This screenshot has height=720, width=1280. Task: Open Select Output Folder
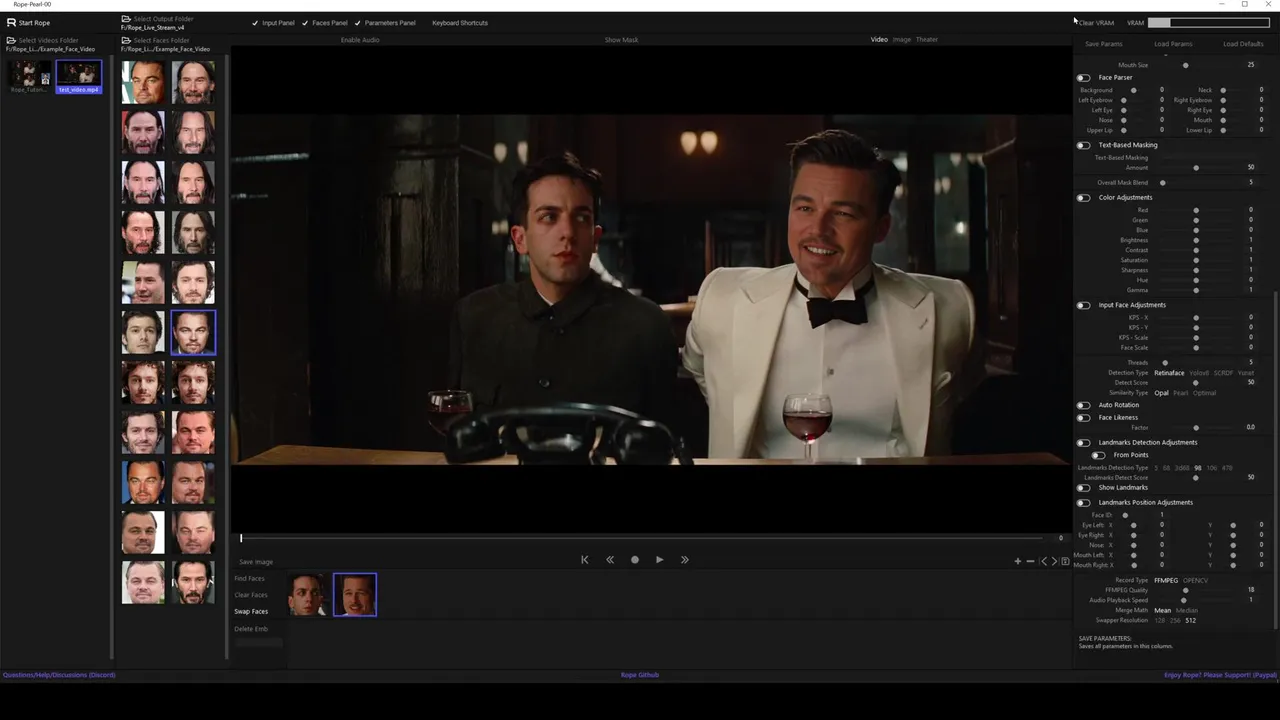click(157, 19)
